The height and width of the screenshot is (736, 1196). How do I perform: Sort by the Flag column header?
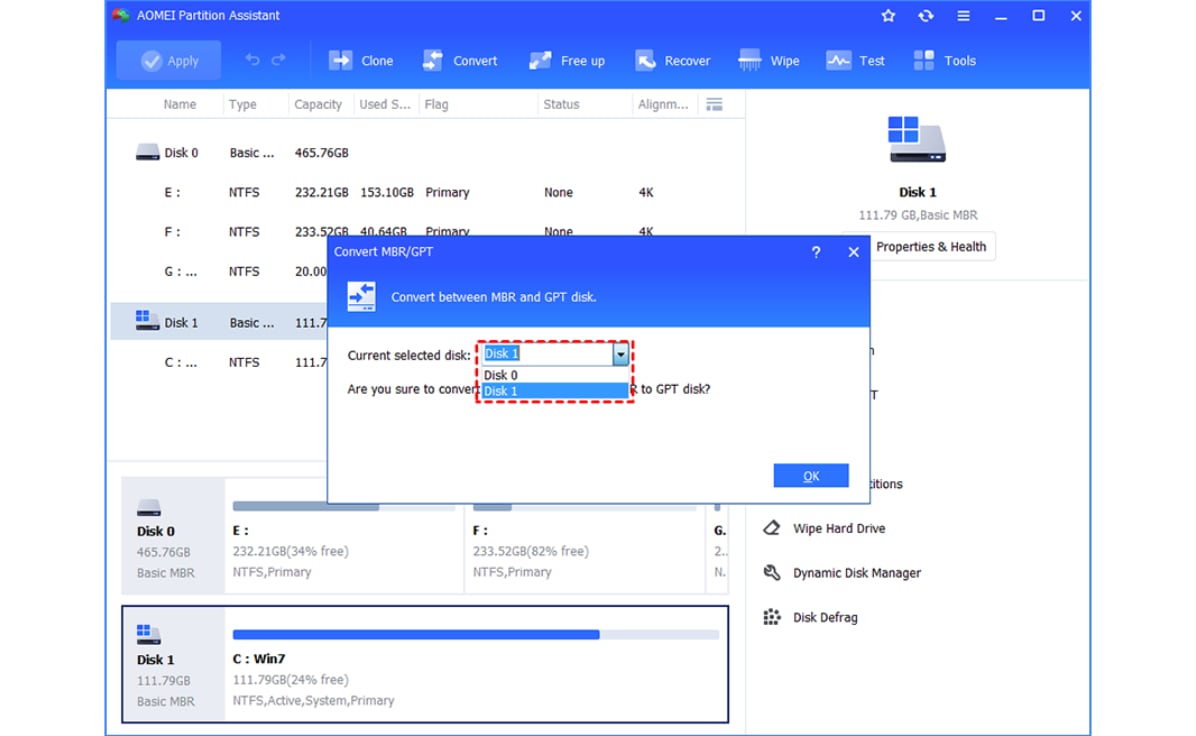tap(436, 104)
